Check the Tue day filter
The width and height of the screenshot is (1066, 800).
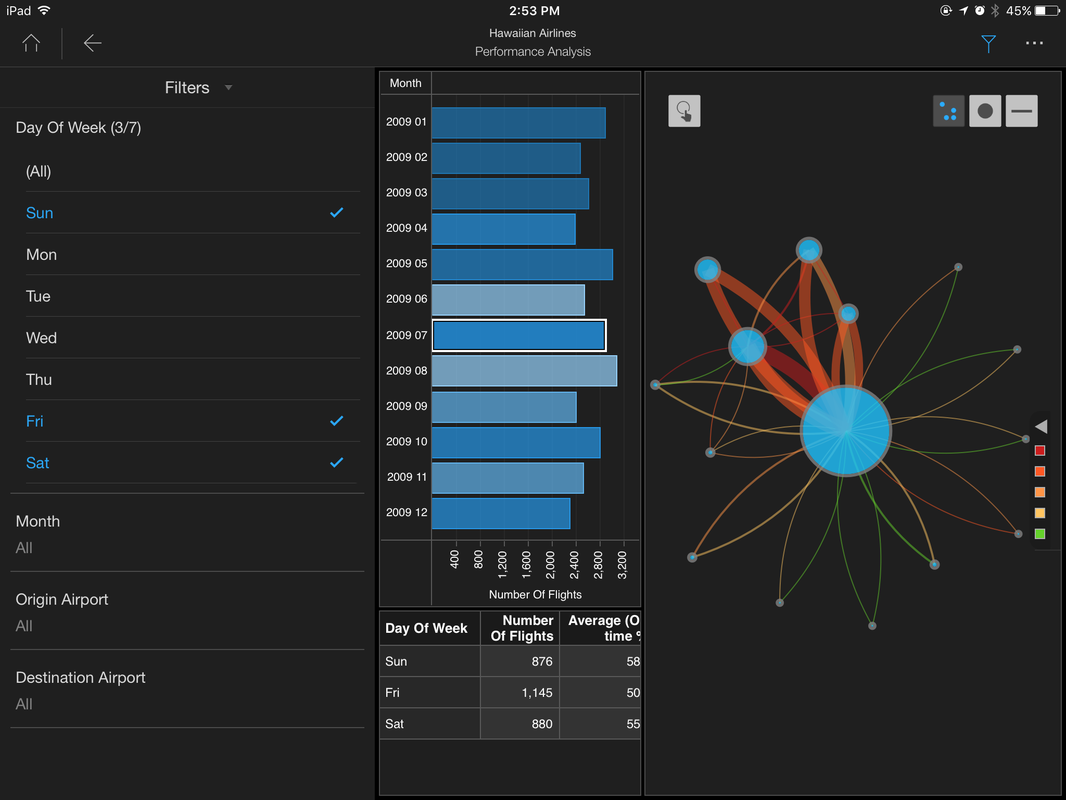click(192, 296)
